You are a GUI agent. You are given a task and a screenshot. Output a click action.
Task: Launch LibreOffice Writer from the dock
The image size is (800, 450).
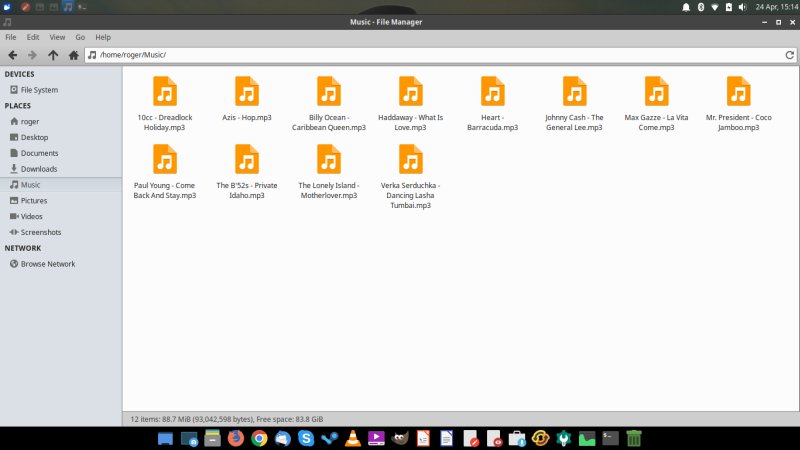[x=446, y=438]
